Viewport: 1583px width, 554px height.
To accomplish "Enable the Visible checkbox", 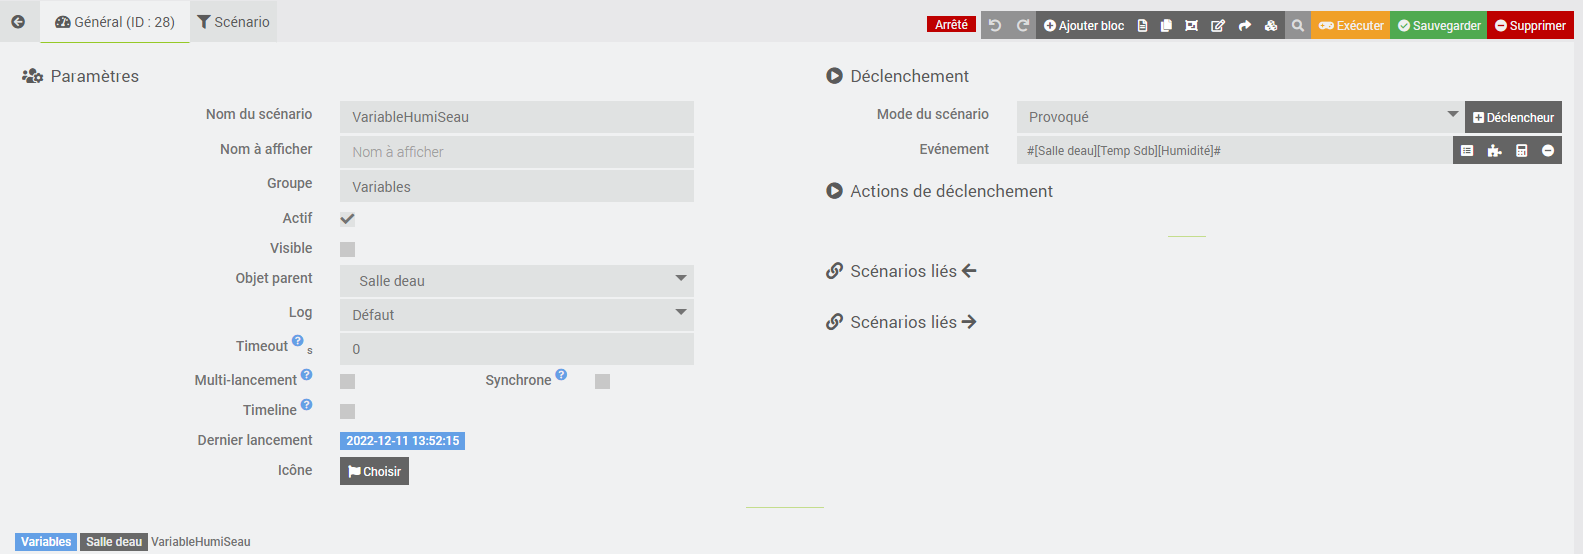I will tap(347, 249).
